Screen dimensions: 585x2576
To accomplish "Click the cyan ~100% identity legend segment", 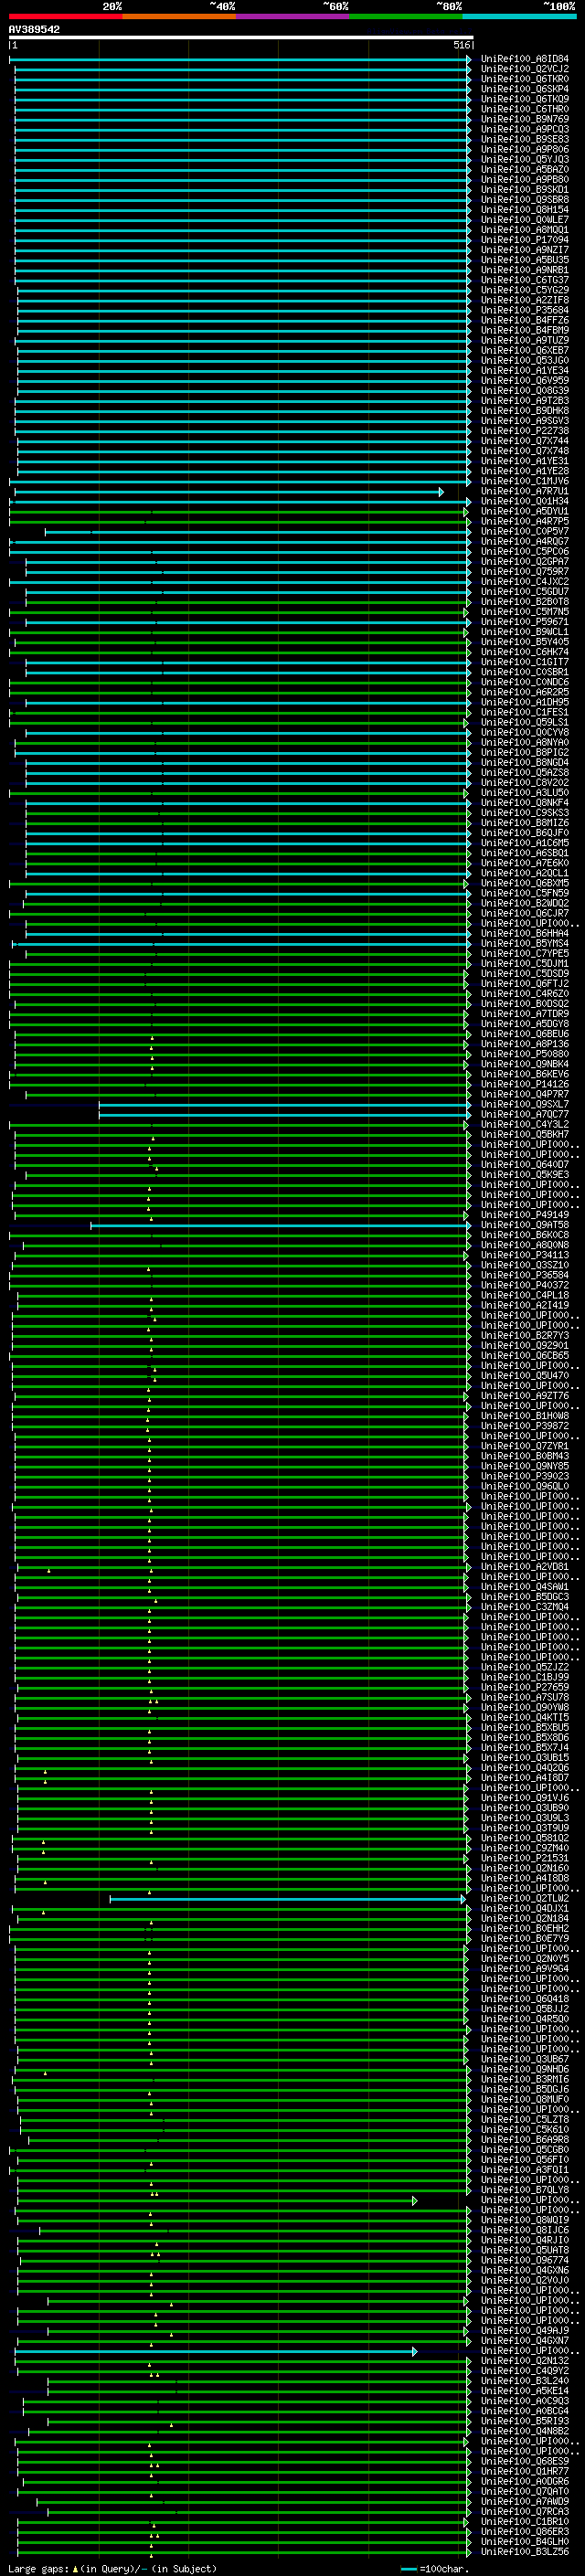I will pos(519,16).
